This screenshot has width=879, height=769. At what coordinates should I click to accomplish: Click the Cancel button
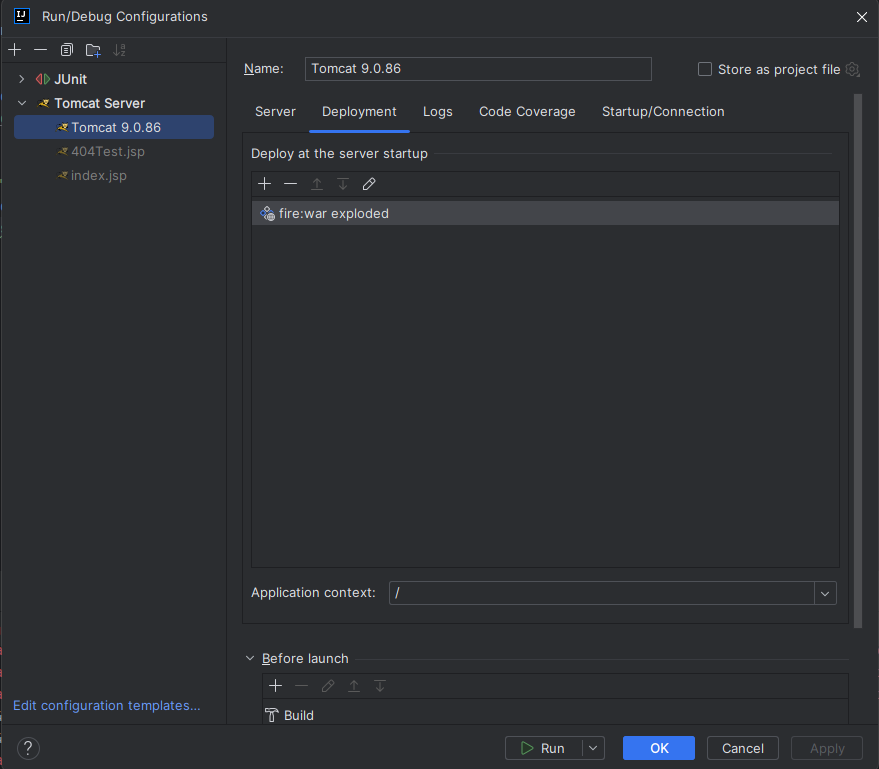click(743, 748)
